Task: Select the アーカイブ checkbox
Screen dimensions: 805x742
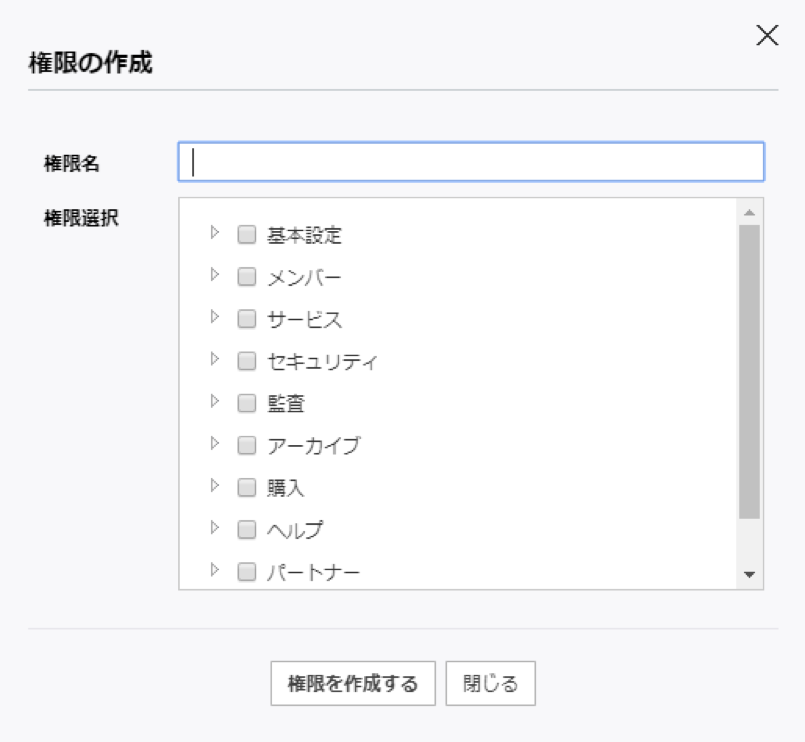Action: [246, 445]
